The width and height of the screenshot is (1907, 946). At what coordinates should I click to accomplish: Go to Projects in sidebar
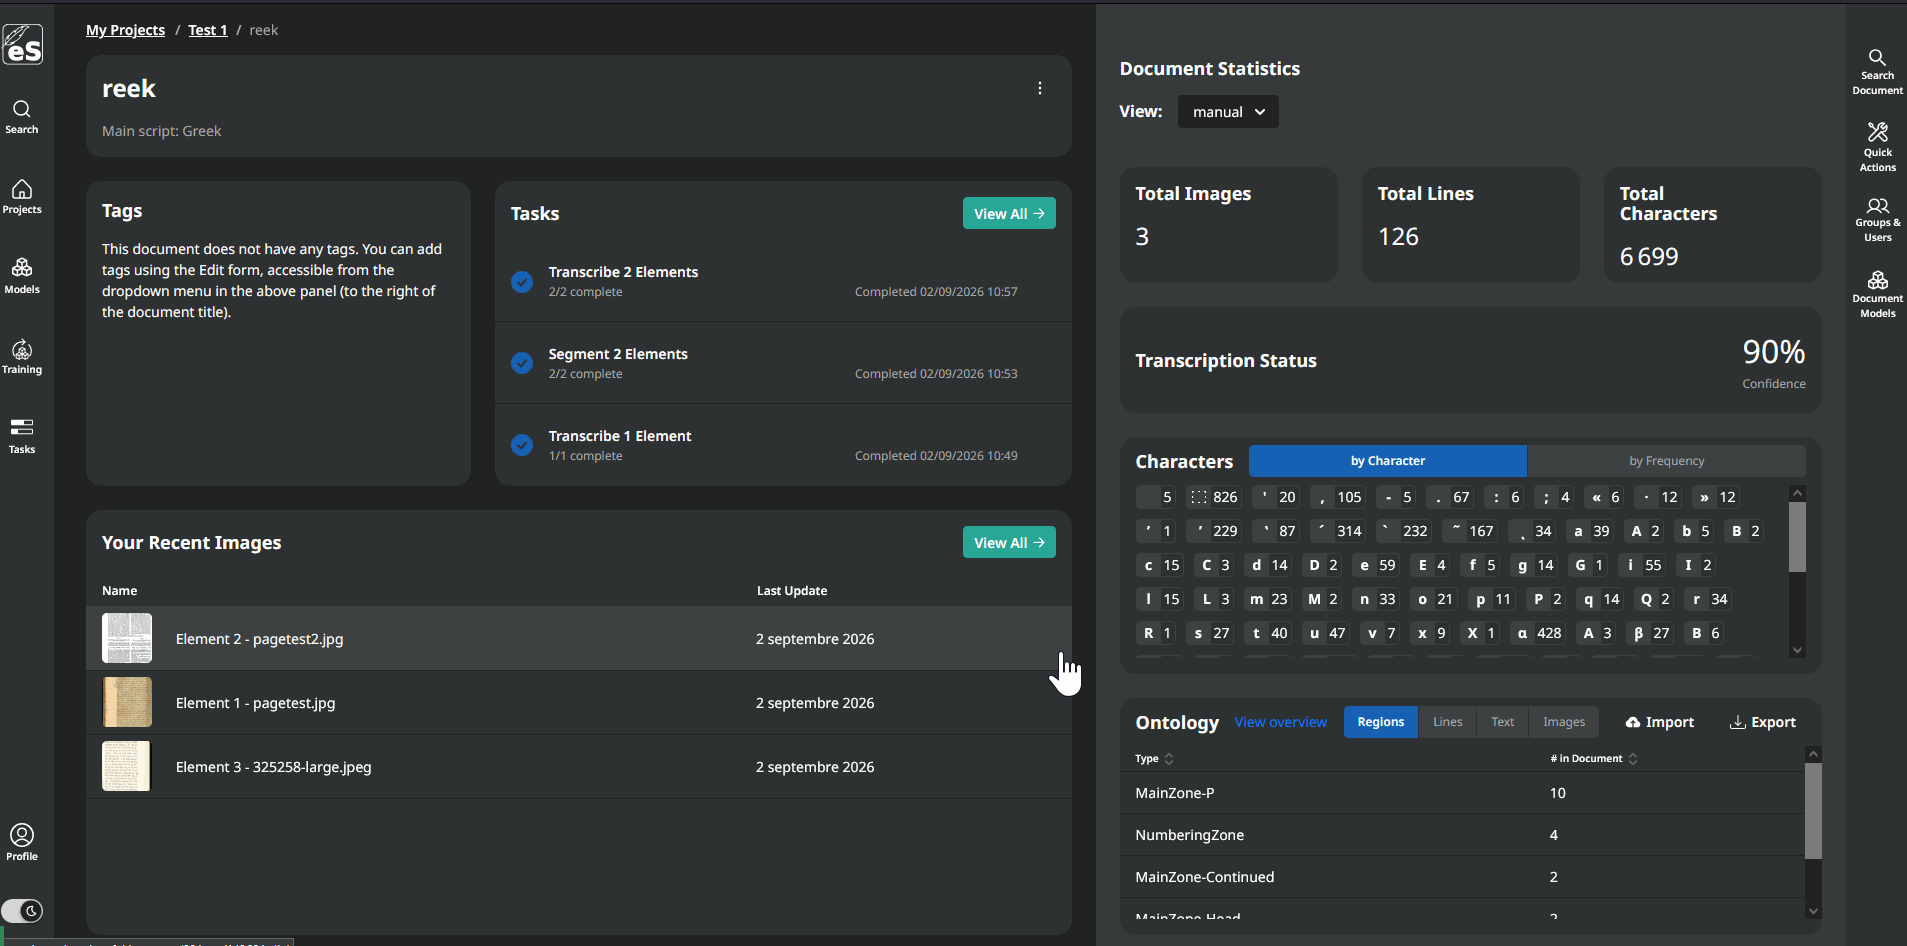click(22, 197)
